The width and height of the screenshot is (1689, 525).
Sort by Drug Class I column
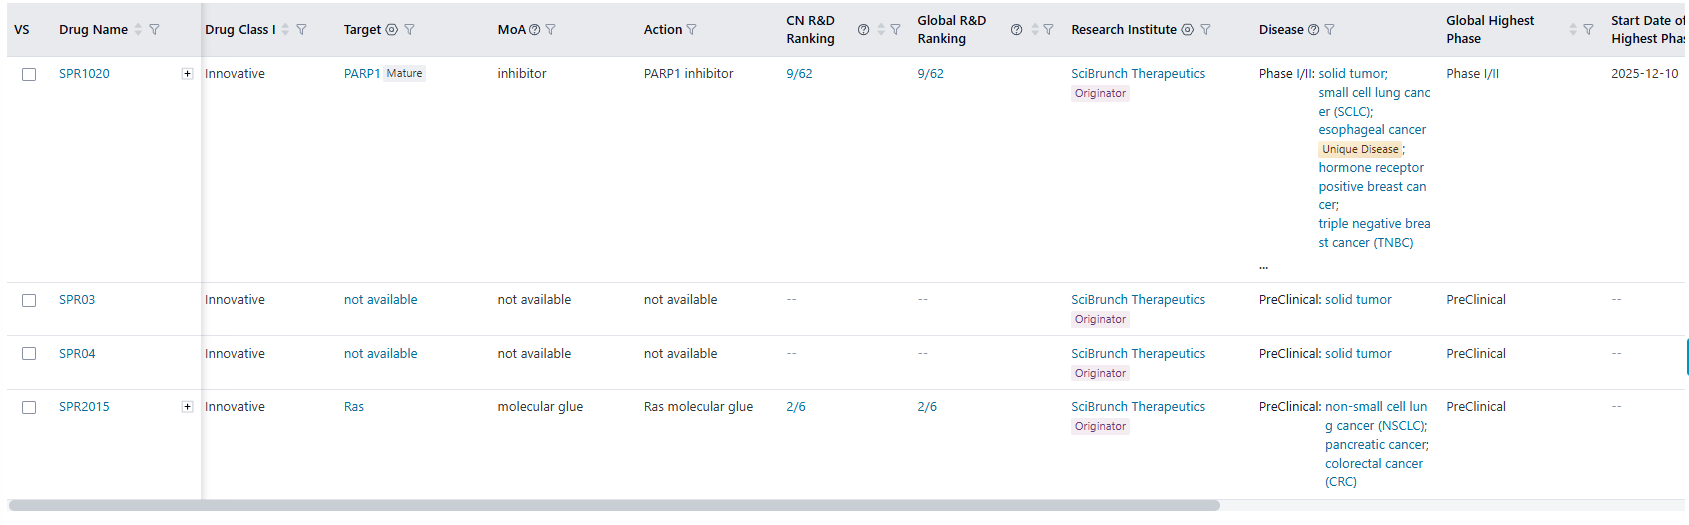coord(285,30)
